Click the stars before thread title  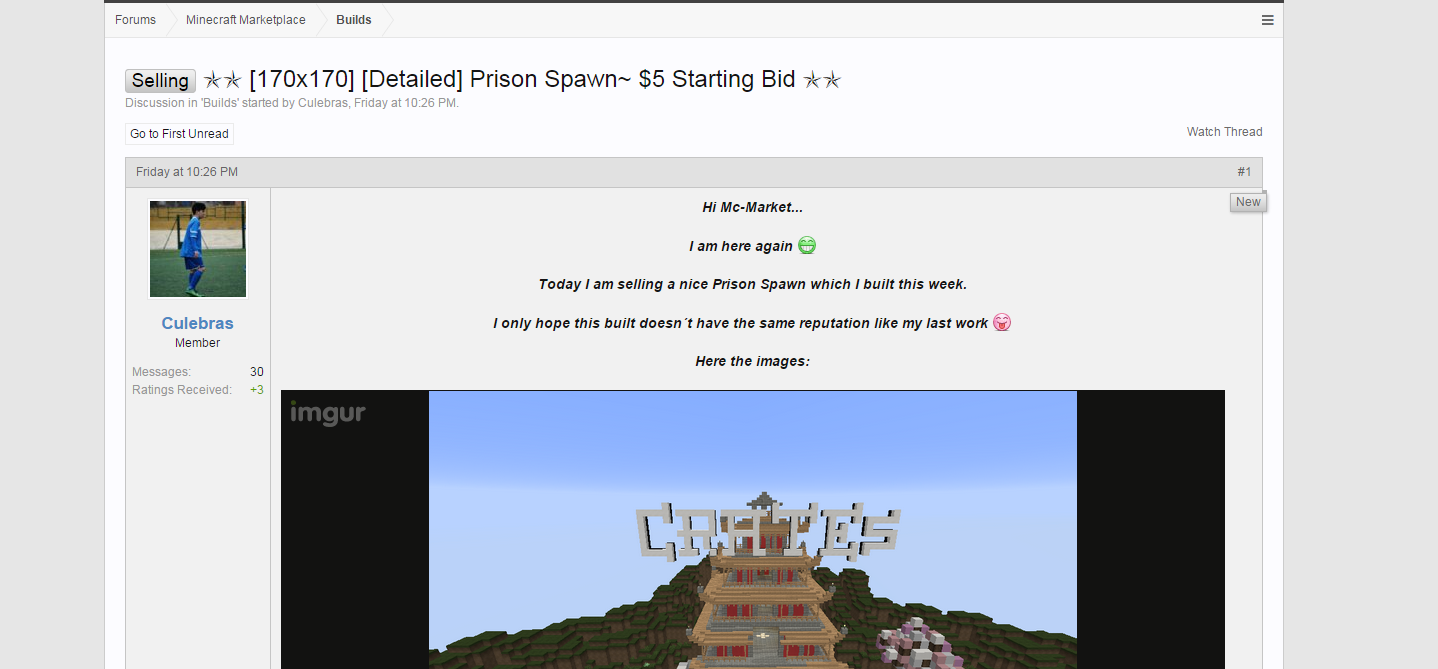[x=222, y=80]
